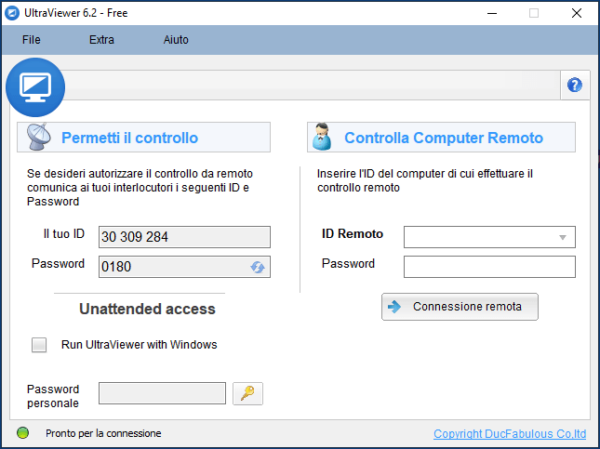This screenshot has width=600, height=449.
Task: Expand the ID Remoto dropdown arrow
Action: point(562,237)
